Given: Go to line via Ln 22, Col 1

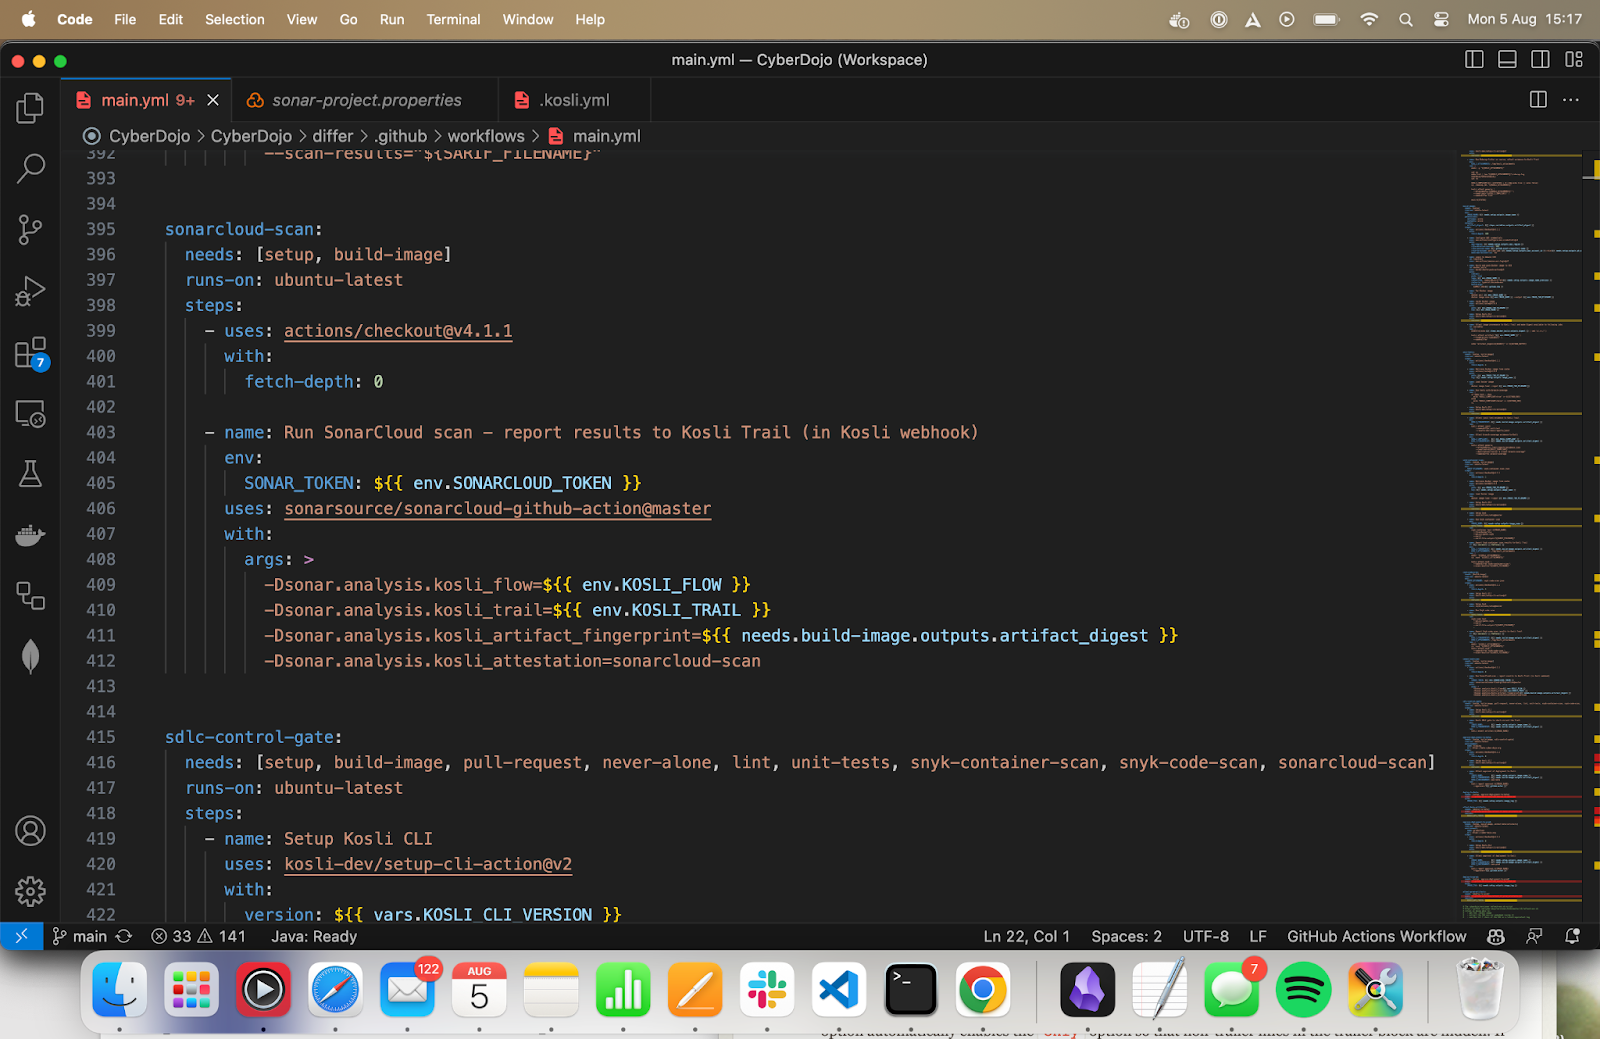Looking at the screenshot, I should tap(1026, 937).
